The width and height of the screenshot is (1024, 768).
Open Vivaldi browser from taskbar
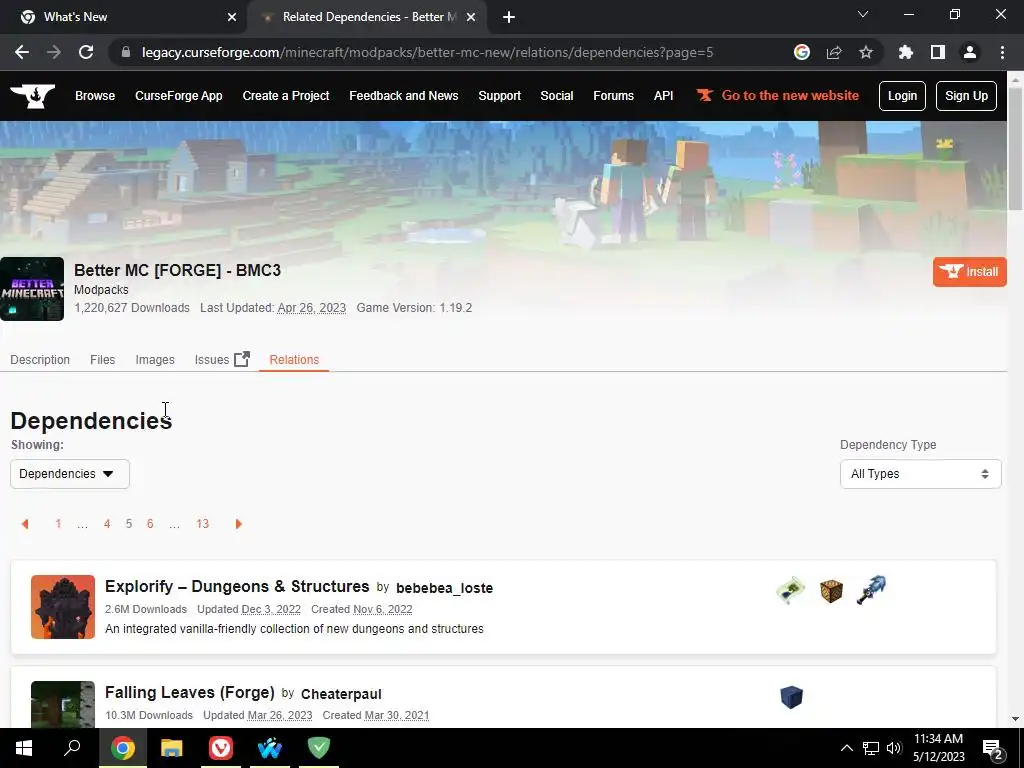pos(221,748)
